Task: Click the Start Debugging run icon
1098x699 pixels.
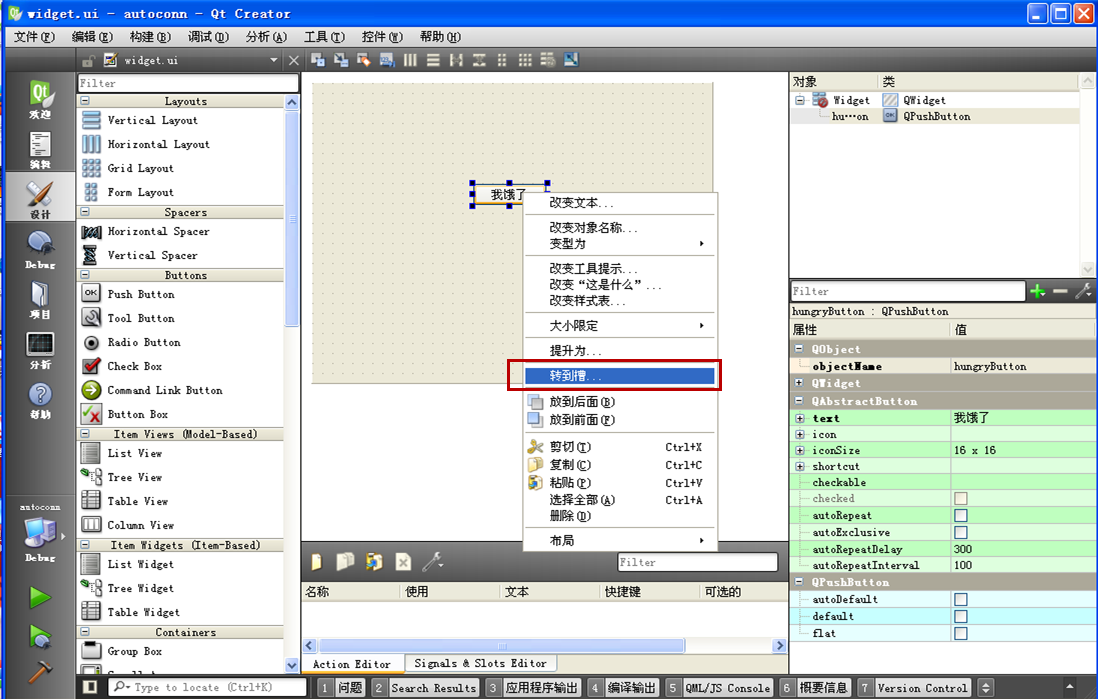Action: pos(40,636)
